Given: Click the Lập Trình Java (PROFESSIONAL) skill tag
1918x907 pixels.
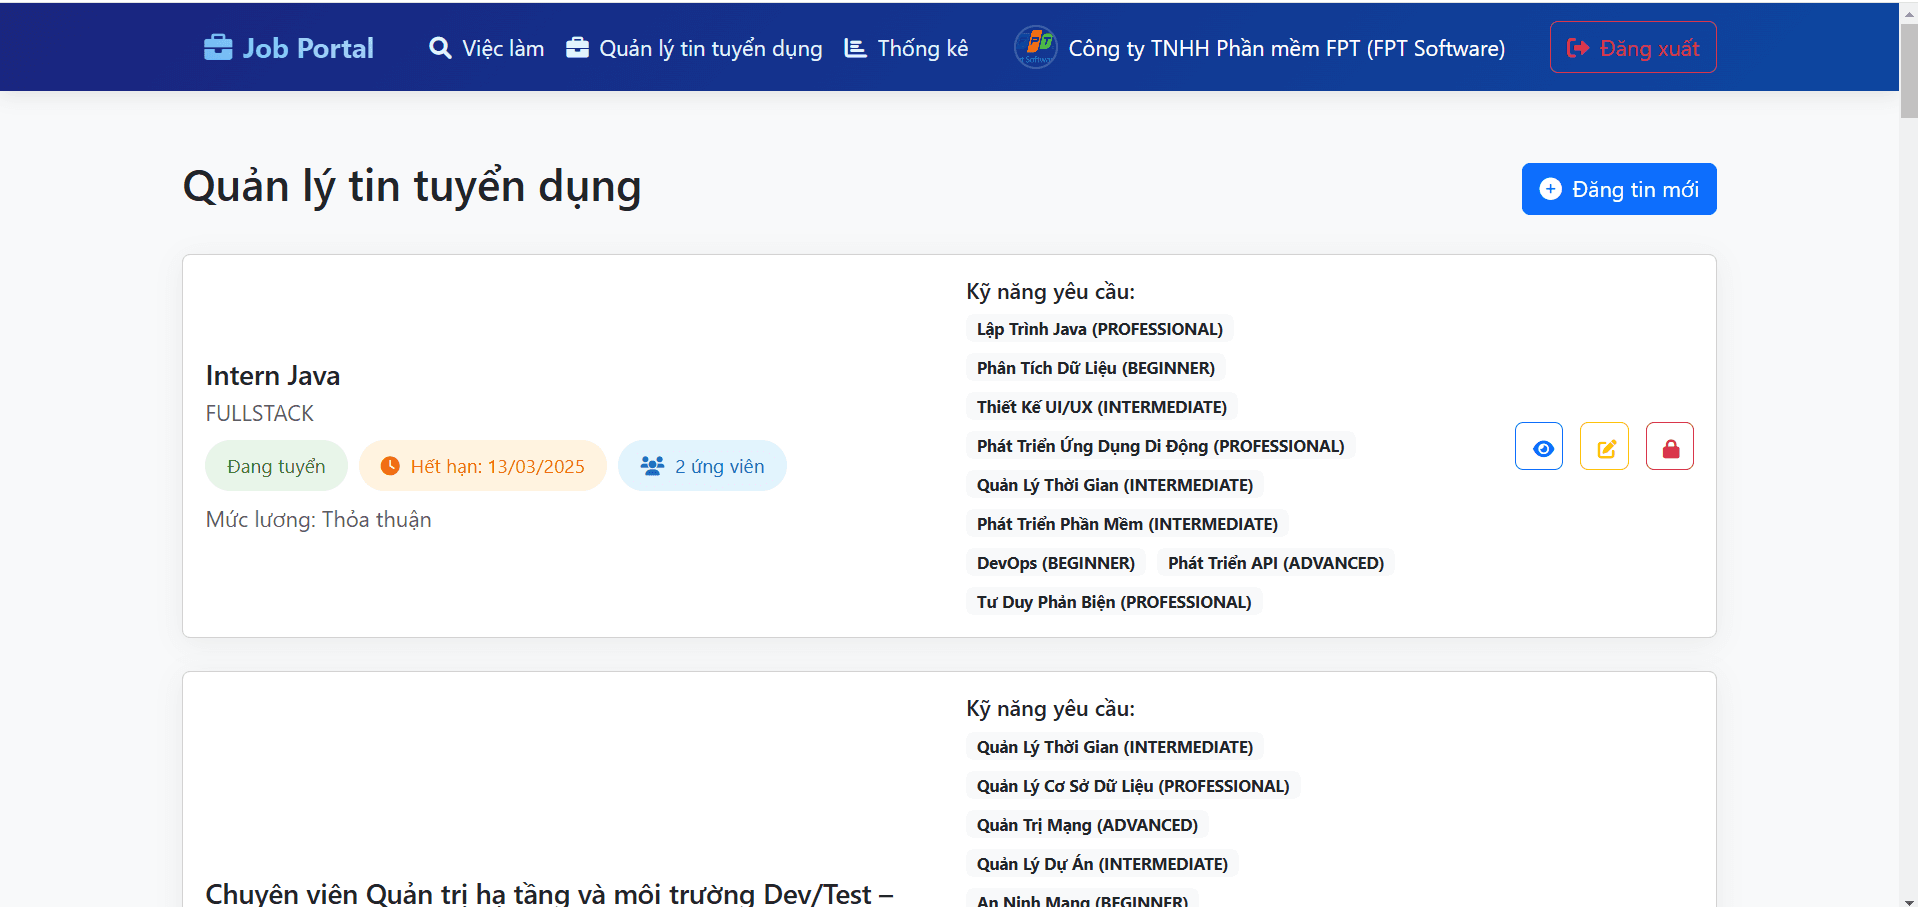Looking at the screenshot, I should [1100, 329].
